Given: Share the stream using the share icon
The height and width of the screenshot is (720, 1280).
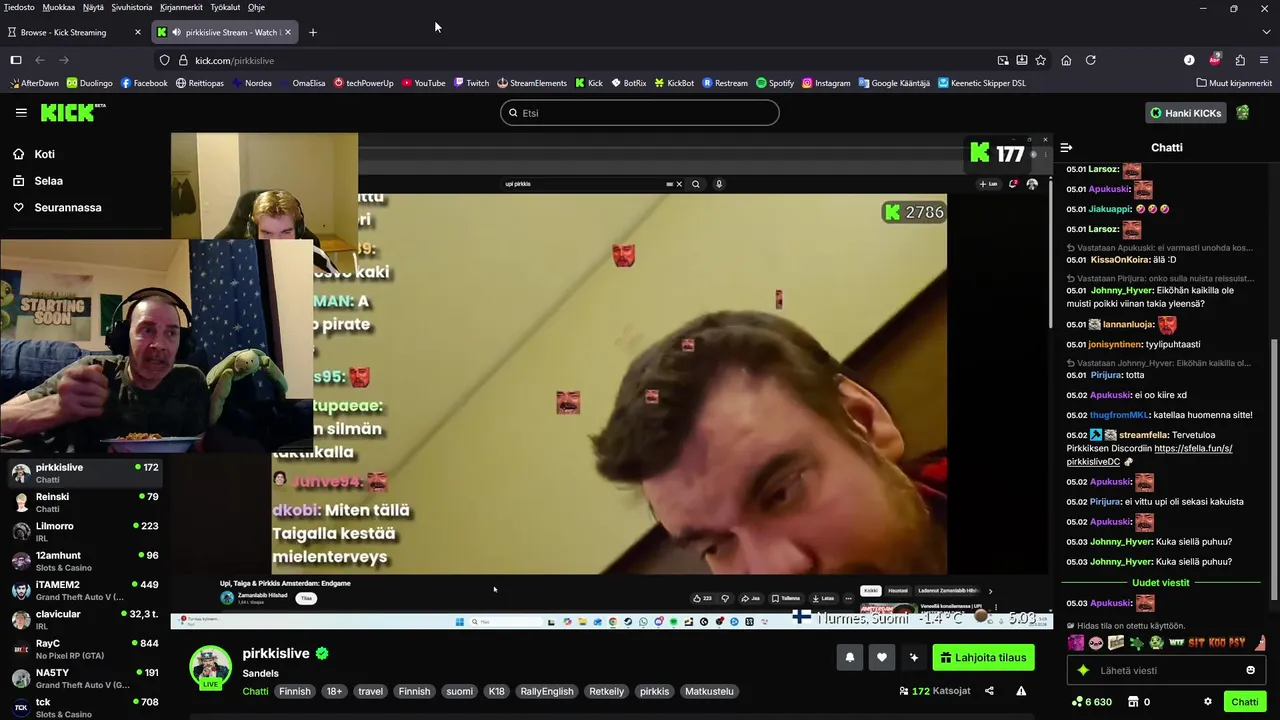Looking at the screenshot, I should point(989,691).
